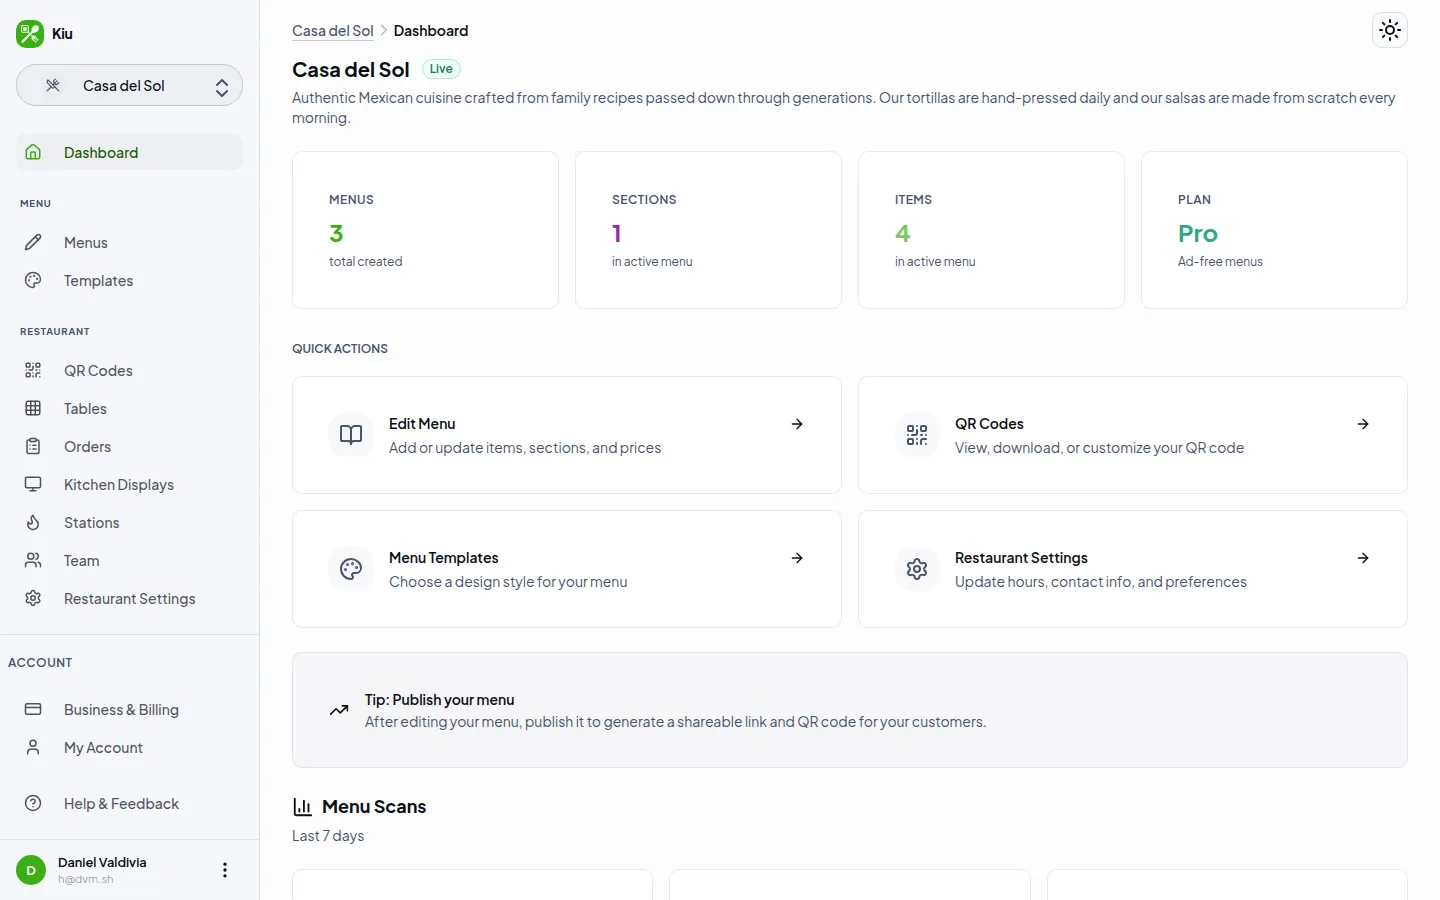Open Team in the sidebar

pos(129,560)
